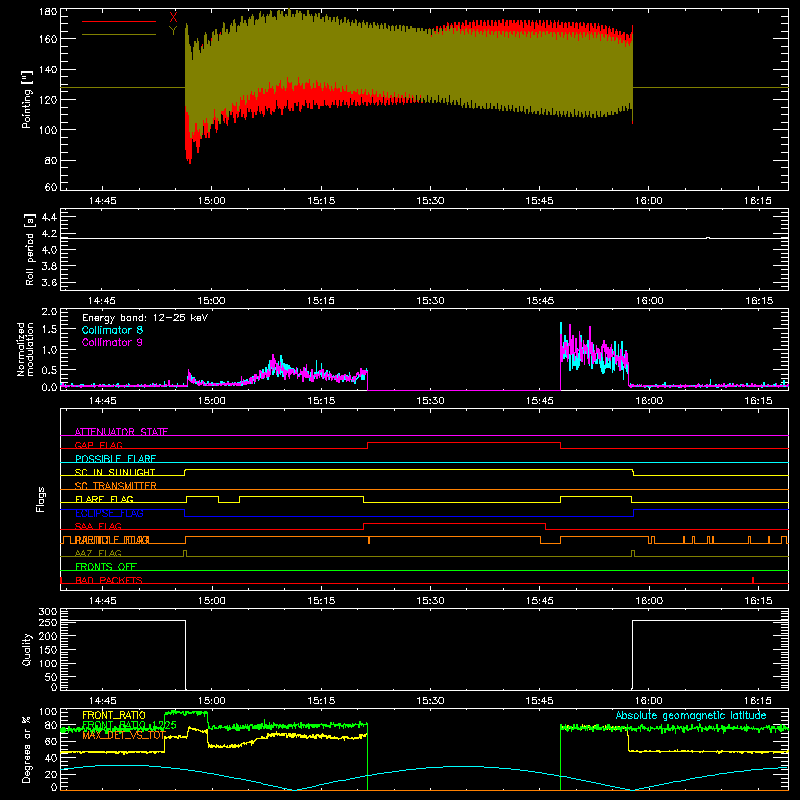The width and height of the screenshot is (800, 800).
Task: Click 15:15 tick under modulation plot
Action: [321, 401]
